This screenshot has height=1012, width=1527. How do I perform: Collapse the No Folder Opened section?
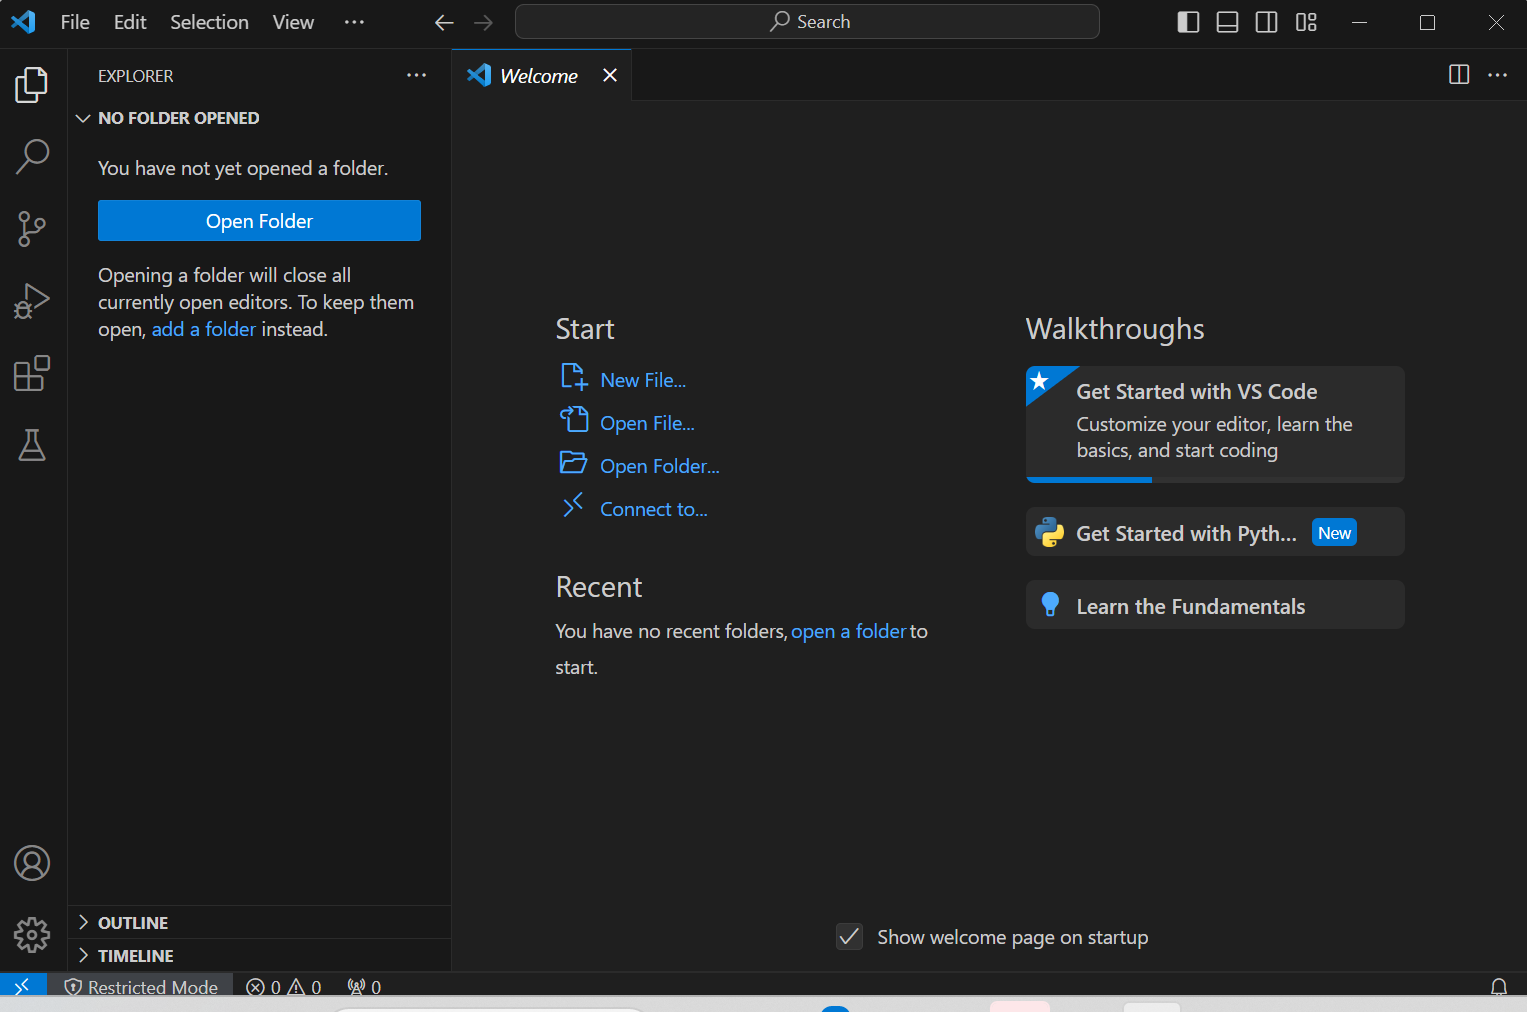(259, 118)
